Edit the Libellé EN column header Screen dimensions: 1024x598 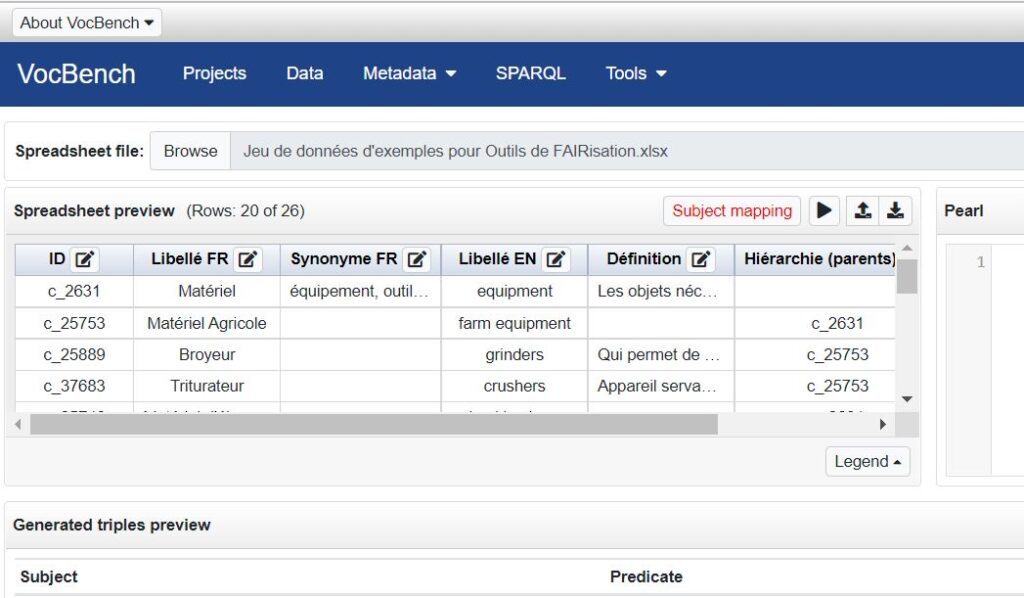pyautogui.click(x=556, y=260)
